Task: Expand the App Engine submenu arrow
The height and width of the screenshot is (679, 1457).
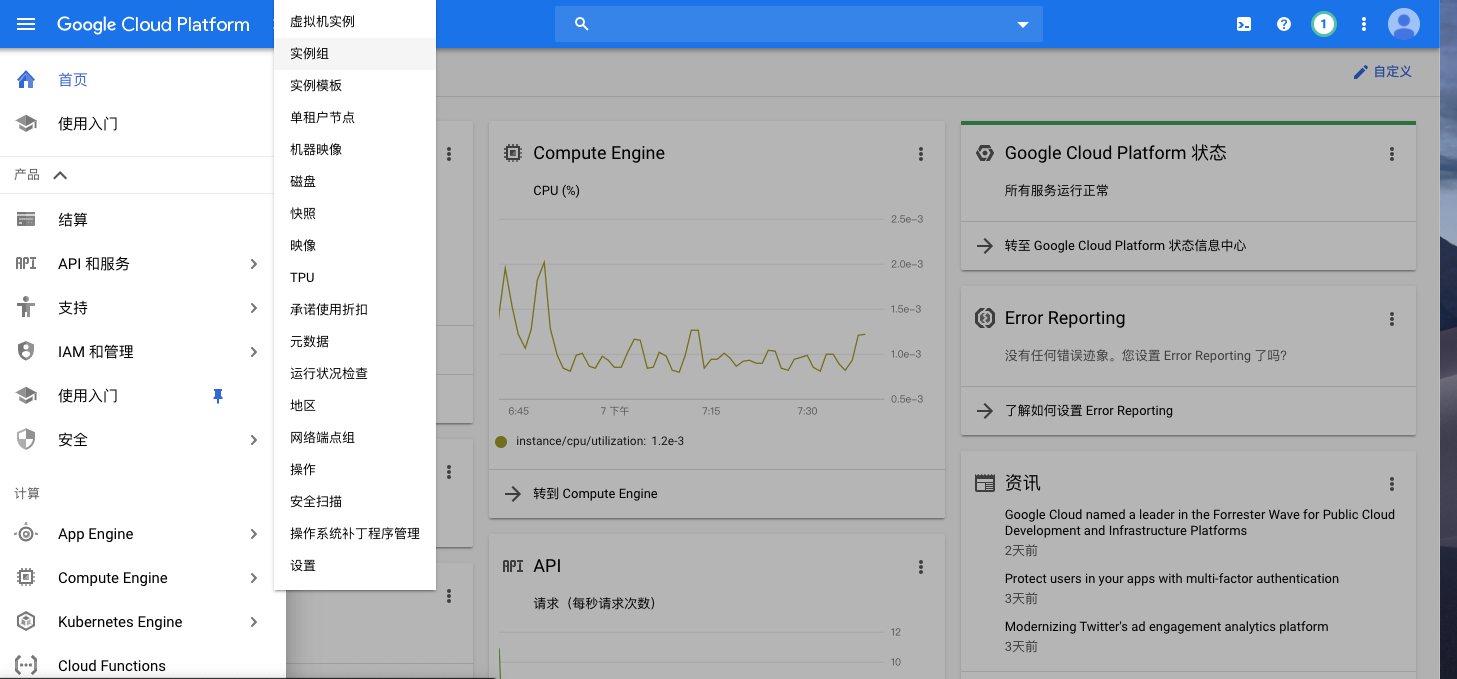Action: [x=254, y=534]
